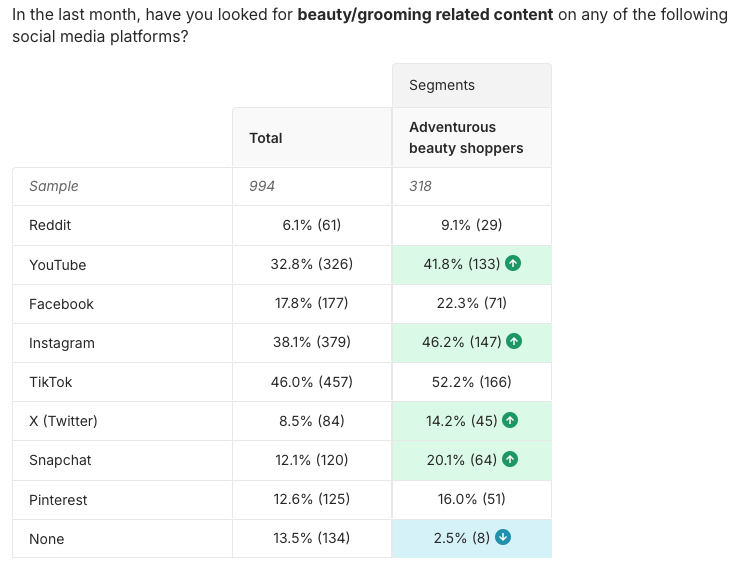Click the Adventurous beauty shoppers column header
This screenshot has height=566, width=746.
[466, 138]
